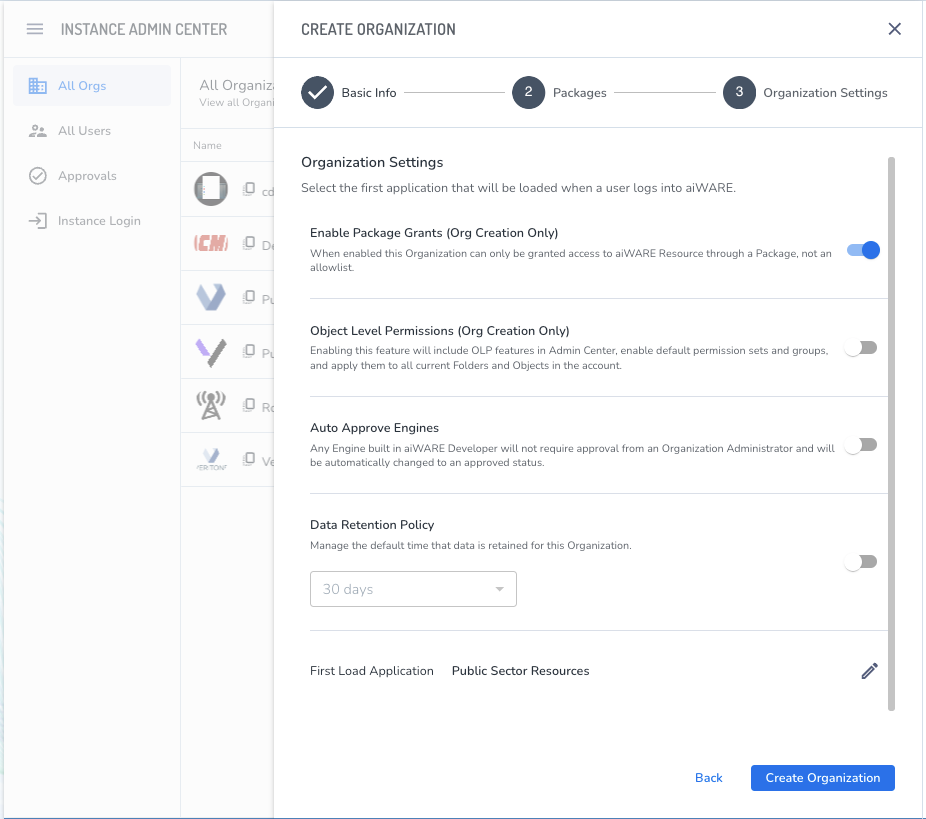
Task: Open the 30 days retention dropdown
Action: click(413, 589)
